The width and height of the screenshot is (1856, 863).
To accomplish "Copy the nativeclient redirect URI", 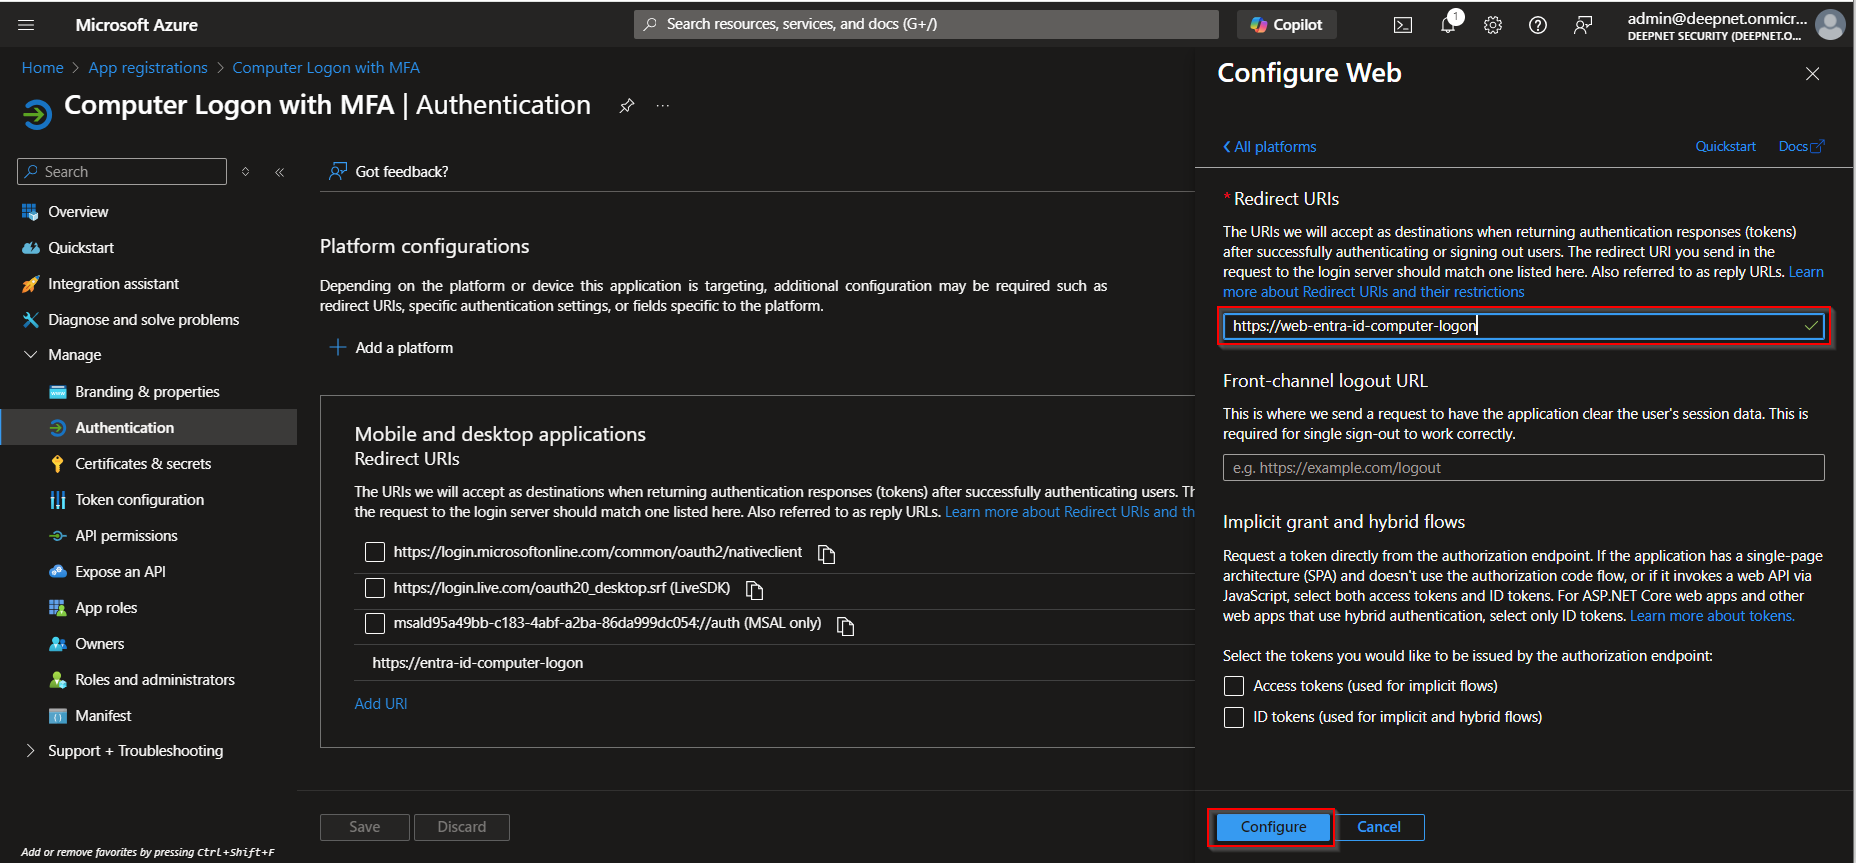I will coord(826,554).
